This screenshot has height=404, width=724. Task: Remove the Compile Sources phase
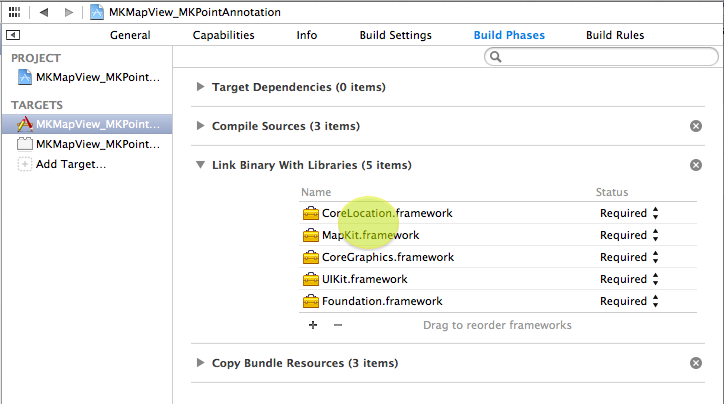tap(696, 126)
